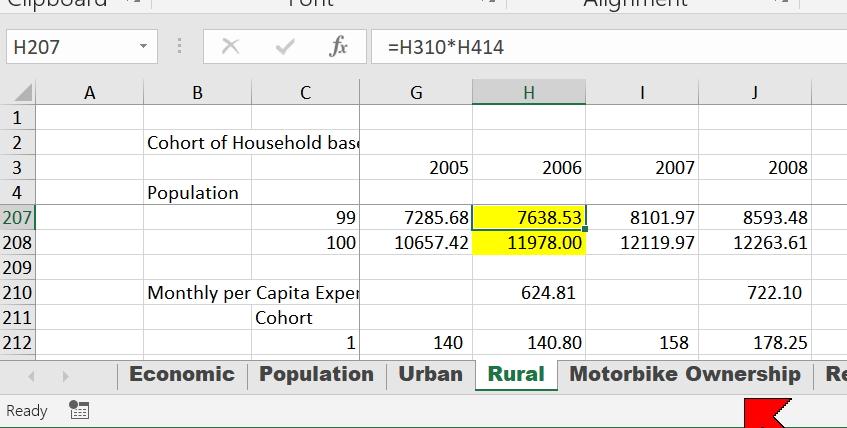Select cell containing 722.10
The height and width of the screenshot is (428, 847).
coord(755,292)
